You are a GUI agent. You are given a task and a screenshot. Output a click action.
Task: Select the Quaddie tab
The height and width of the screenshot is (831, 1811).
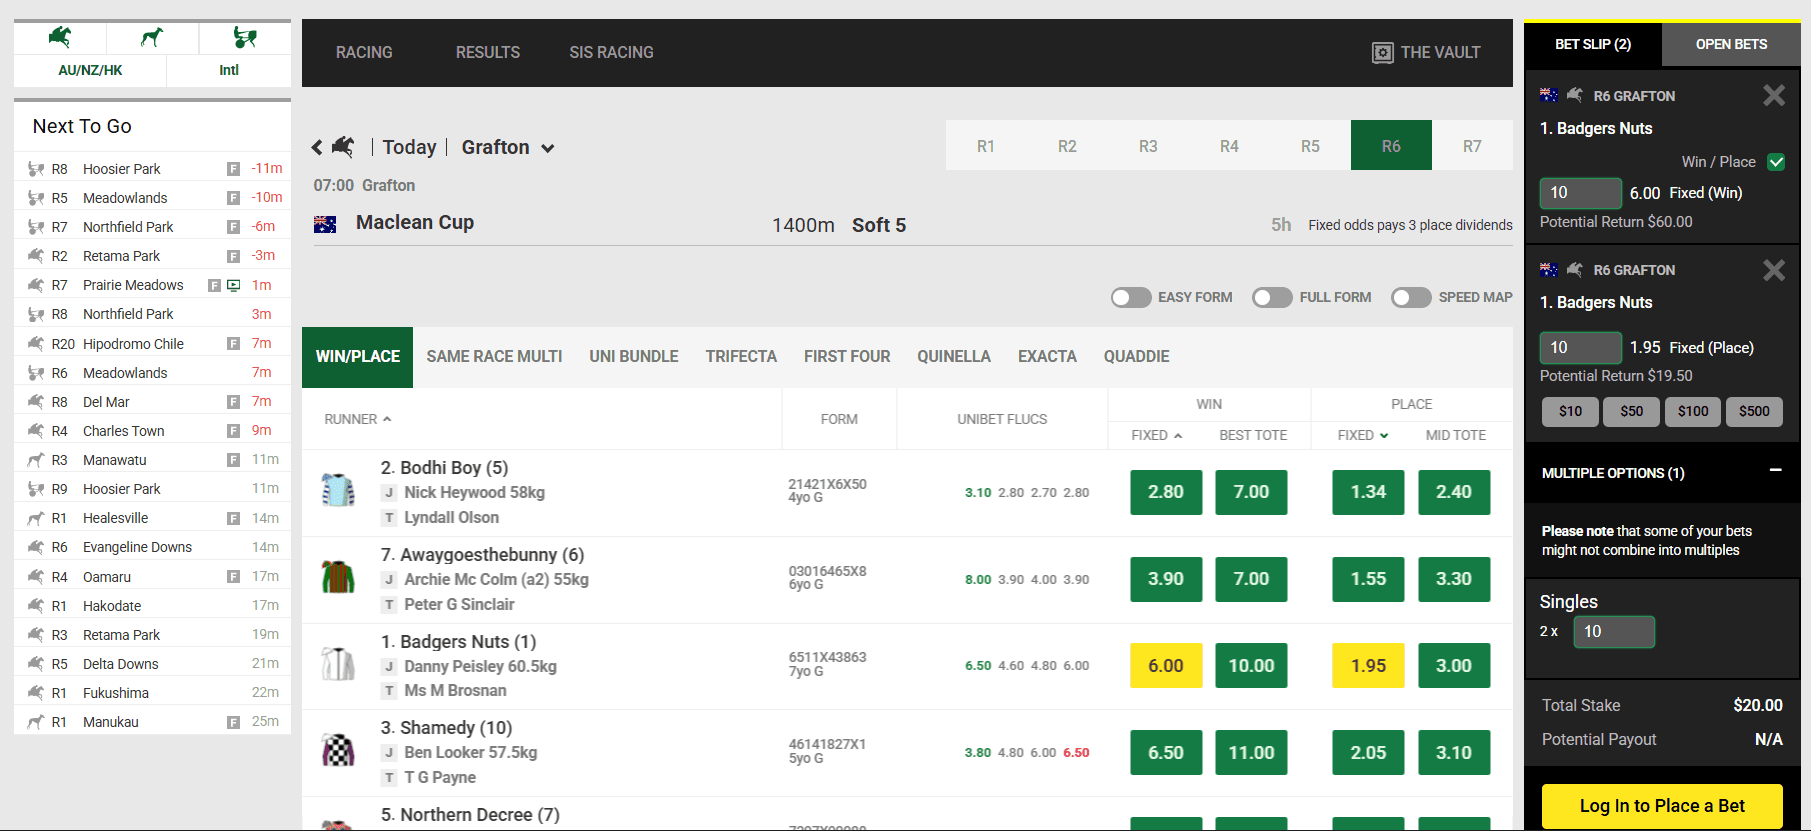[x=1136, y=357]
